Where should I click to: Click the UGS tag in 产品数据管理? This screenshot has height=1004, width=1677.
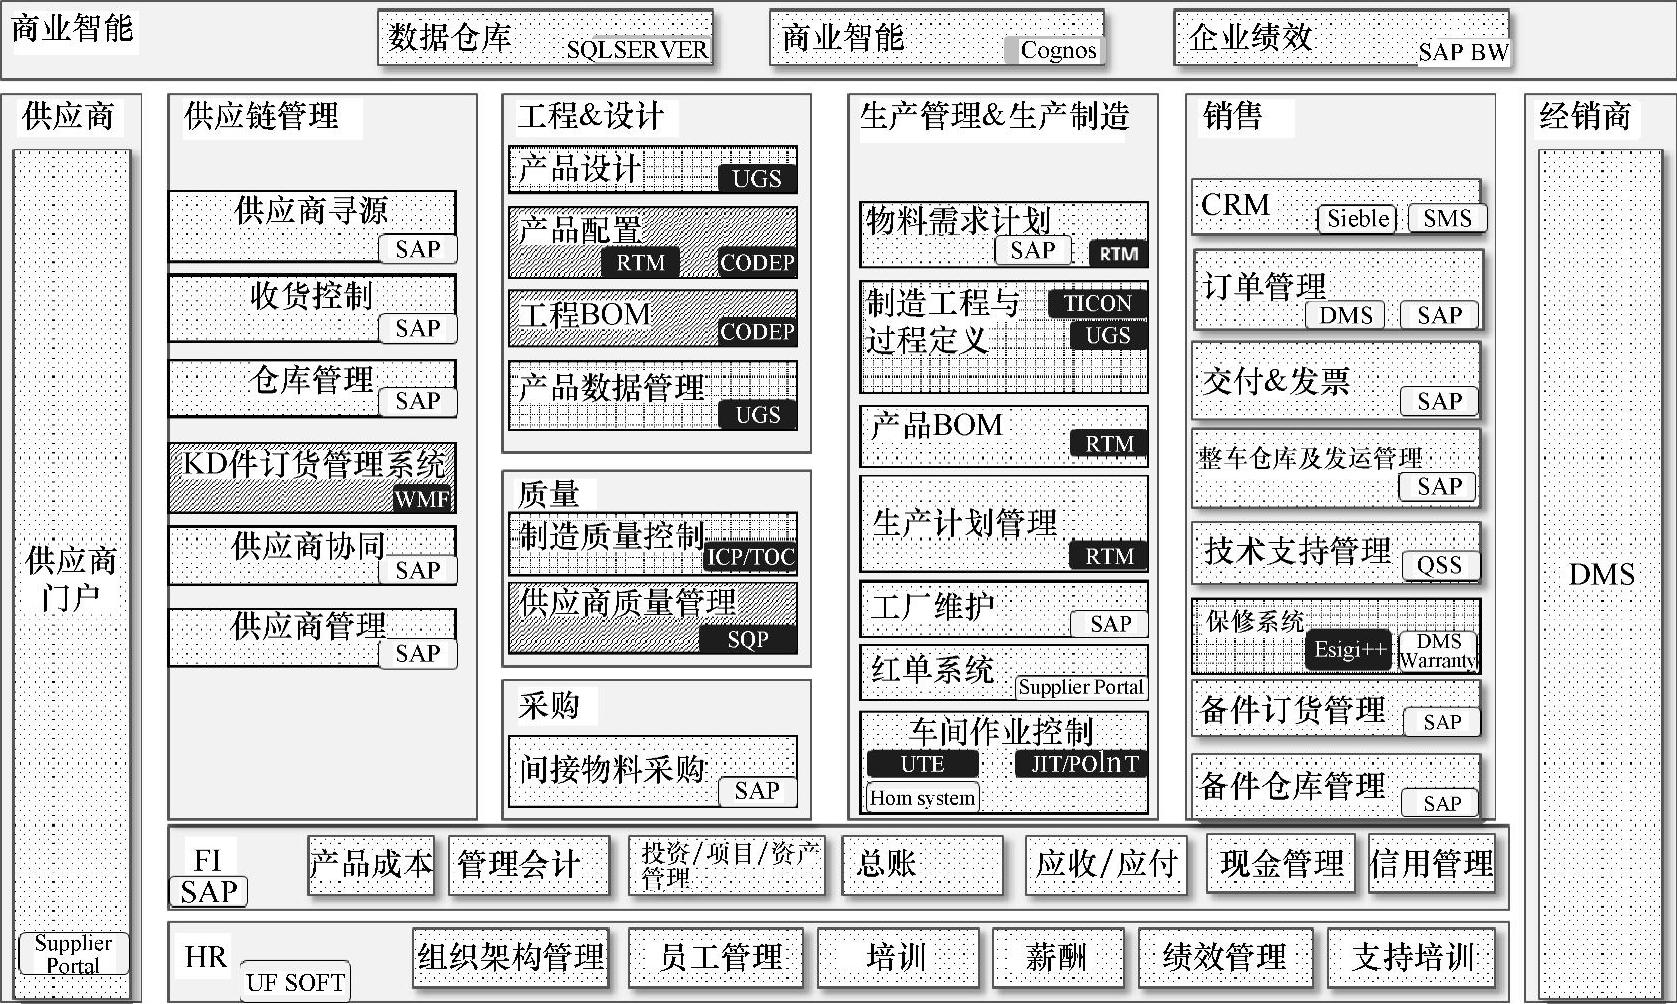click(757, 414)
